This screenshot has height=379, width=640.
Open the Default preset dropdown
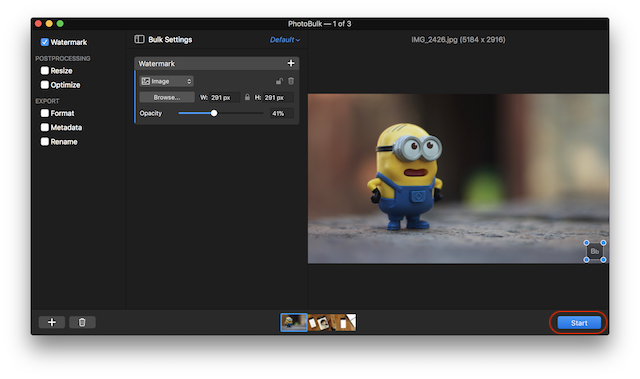[285, 40]
